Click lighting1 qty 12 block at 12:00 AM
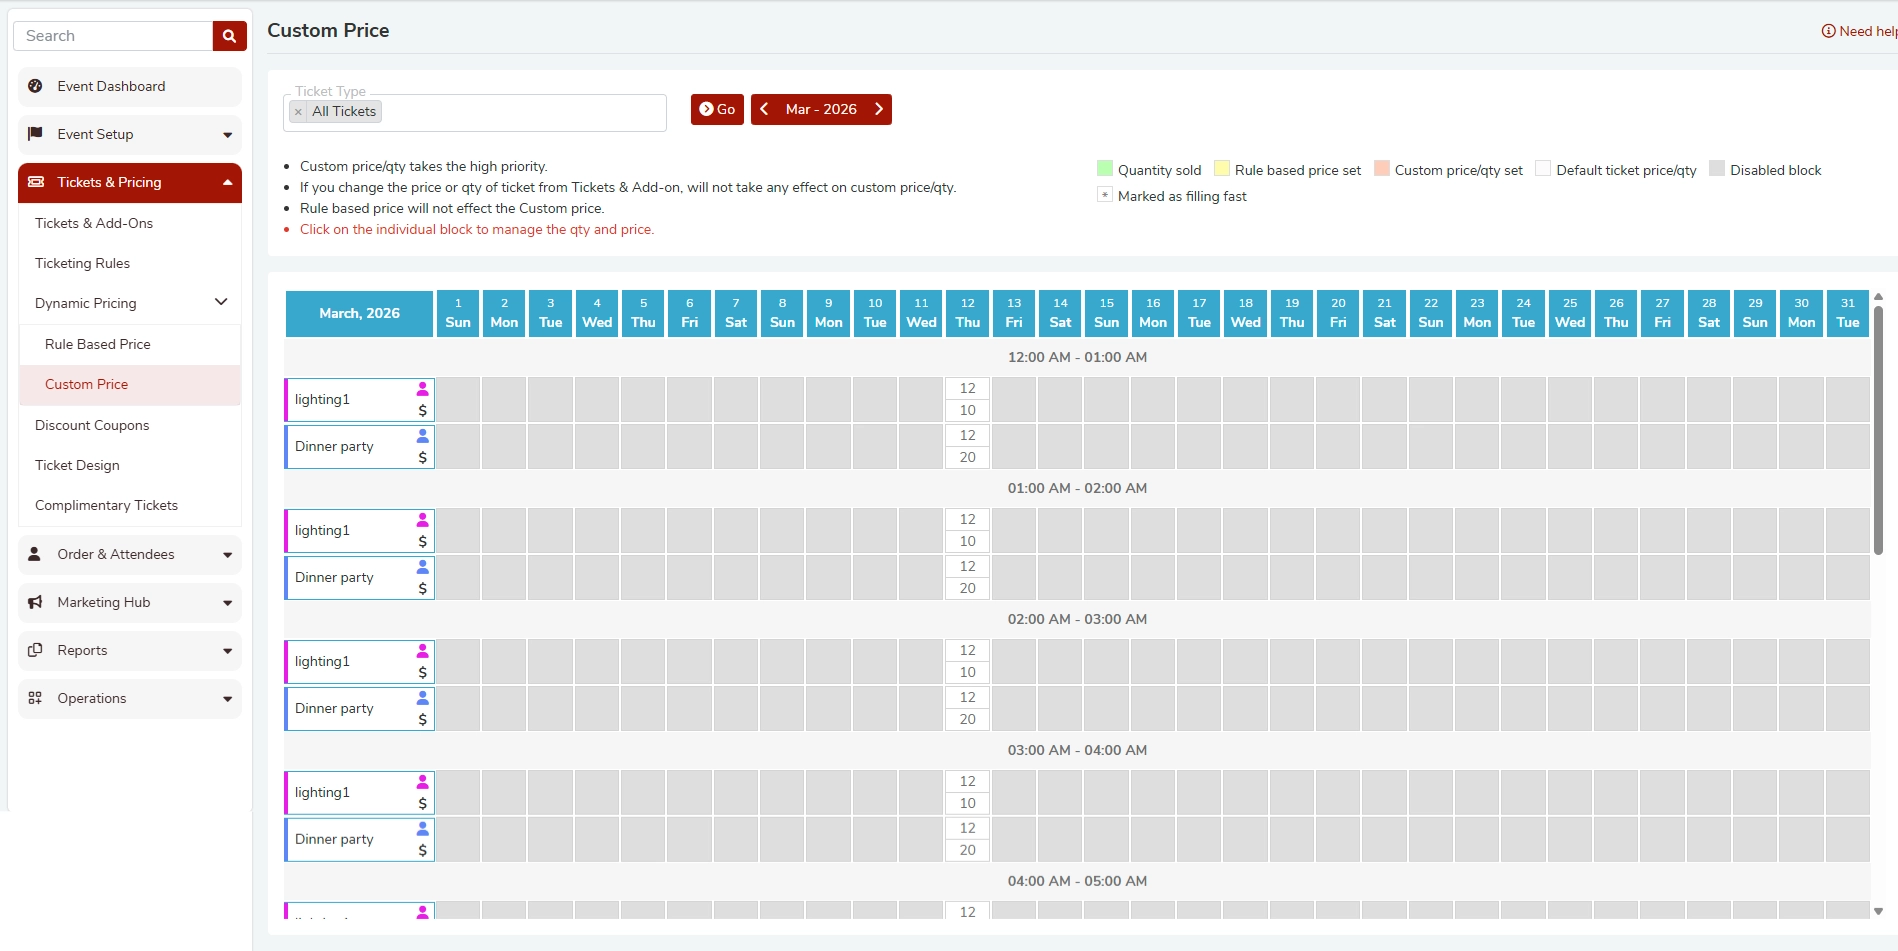Screen dimensions: 1898x951 tap(968, 388)
